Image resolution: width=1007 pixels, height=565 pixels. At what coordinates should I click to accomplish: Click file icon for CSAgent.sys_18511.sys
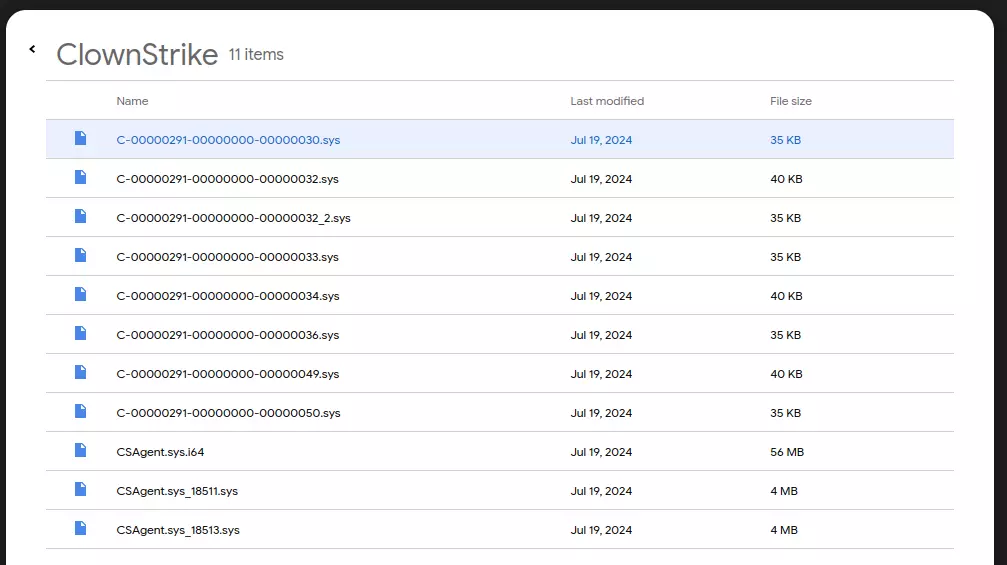[x=81, y=490]
